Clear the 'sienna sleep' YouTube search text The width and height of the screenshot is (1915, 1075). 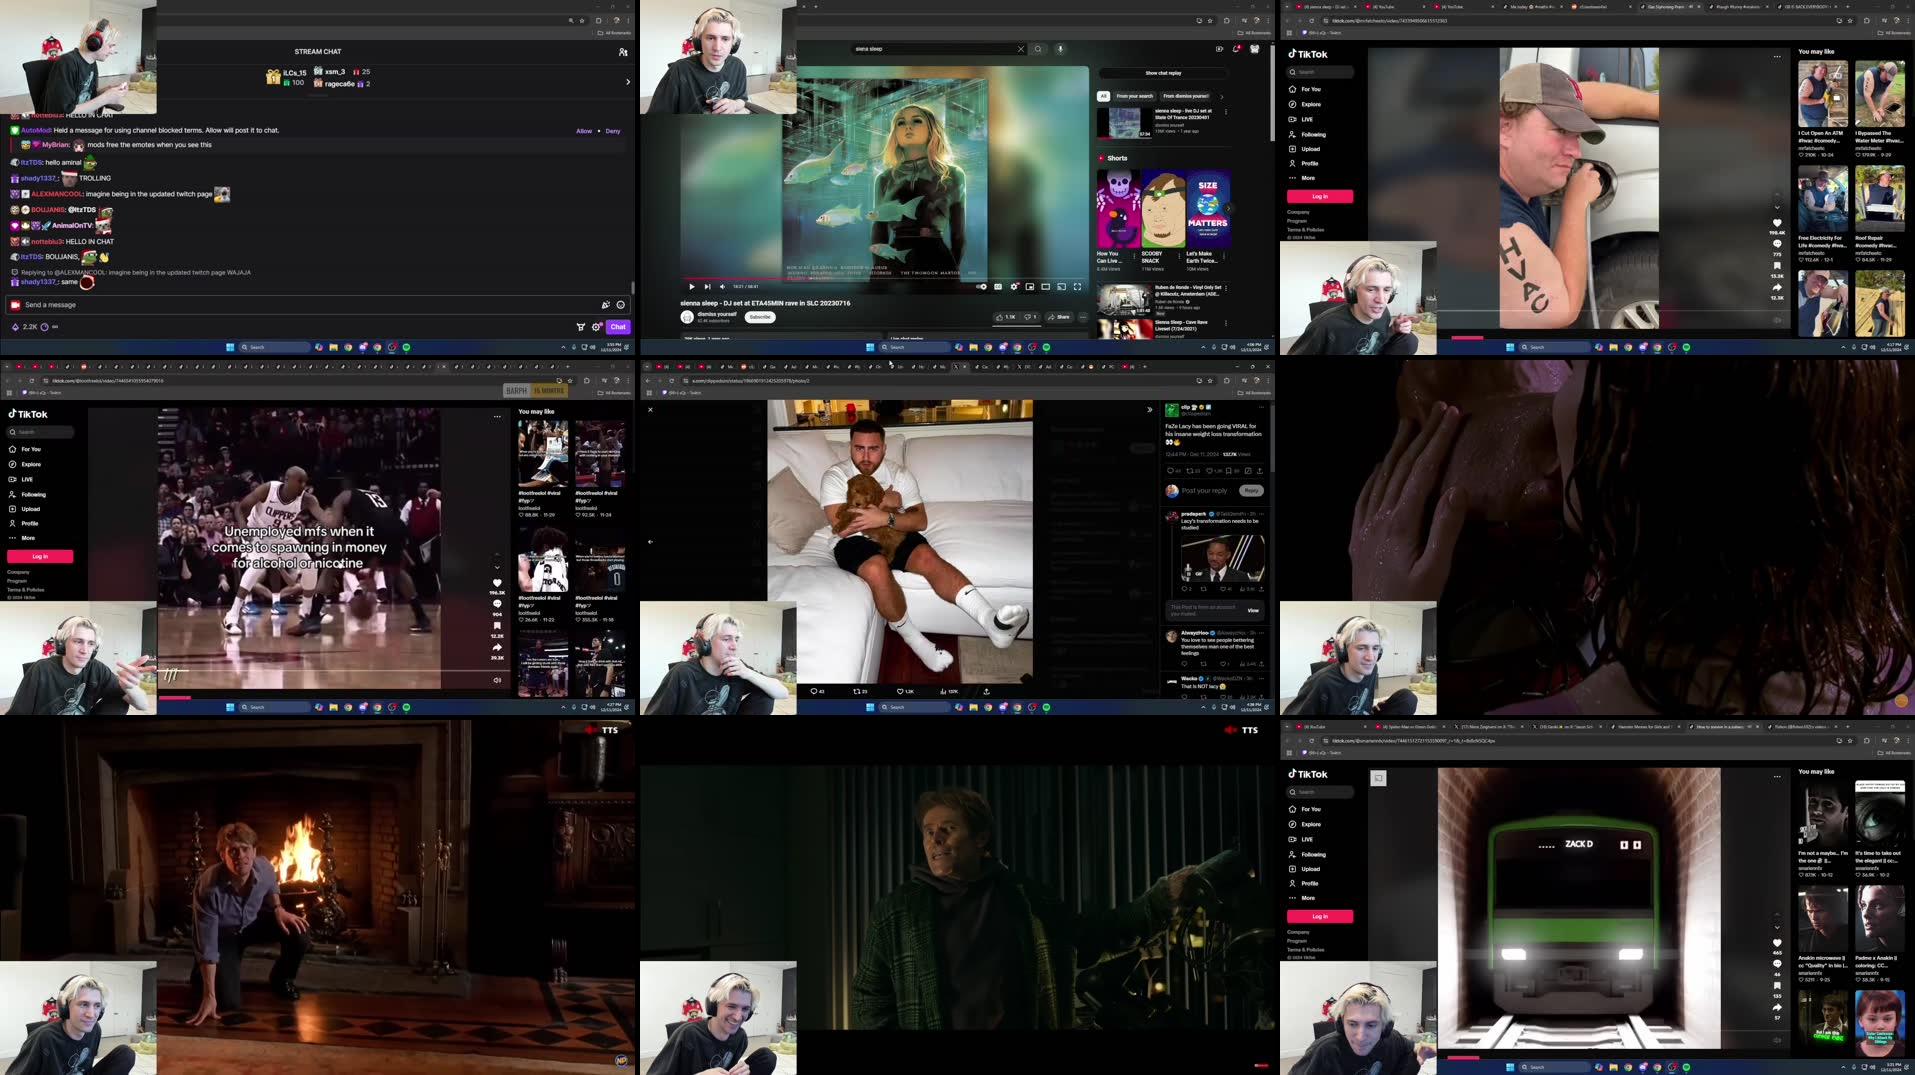click(x=1021, y=49)
